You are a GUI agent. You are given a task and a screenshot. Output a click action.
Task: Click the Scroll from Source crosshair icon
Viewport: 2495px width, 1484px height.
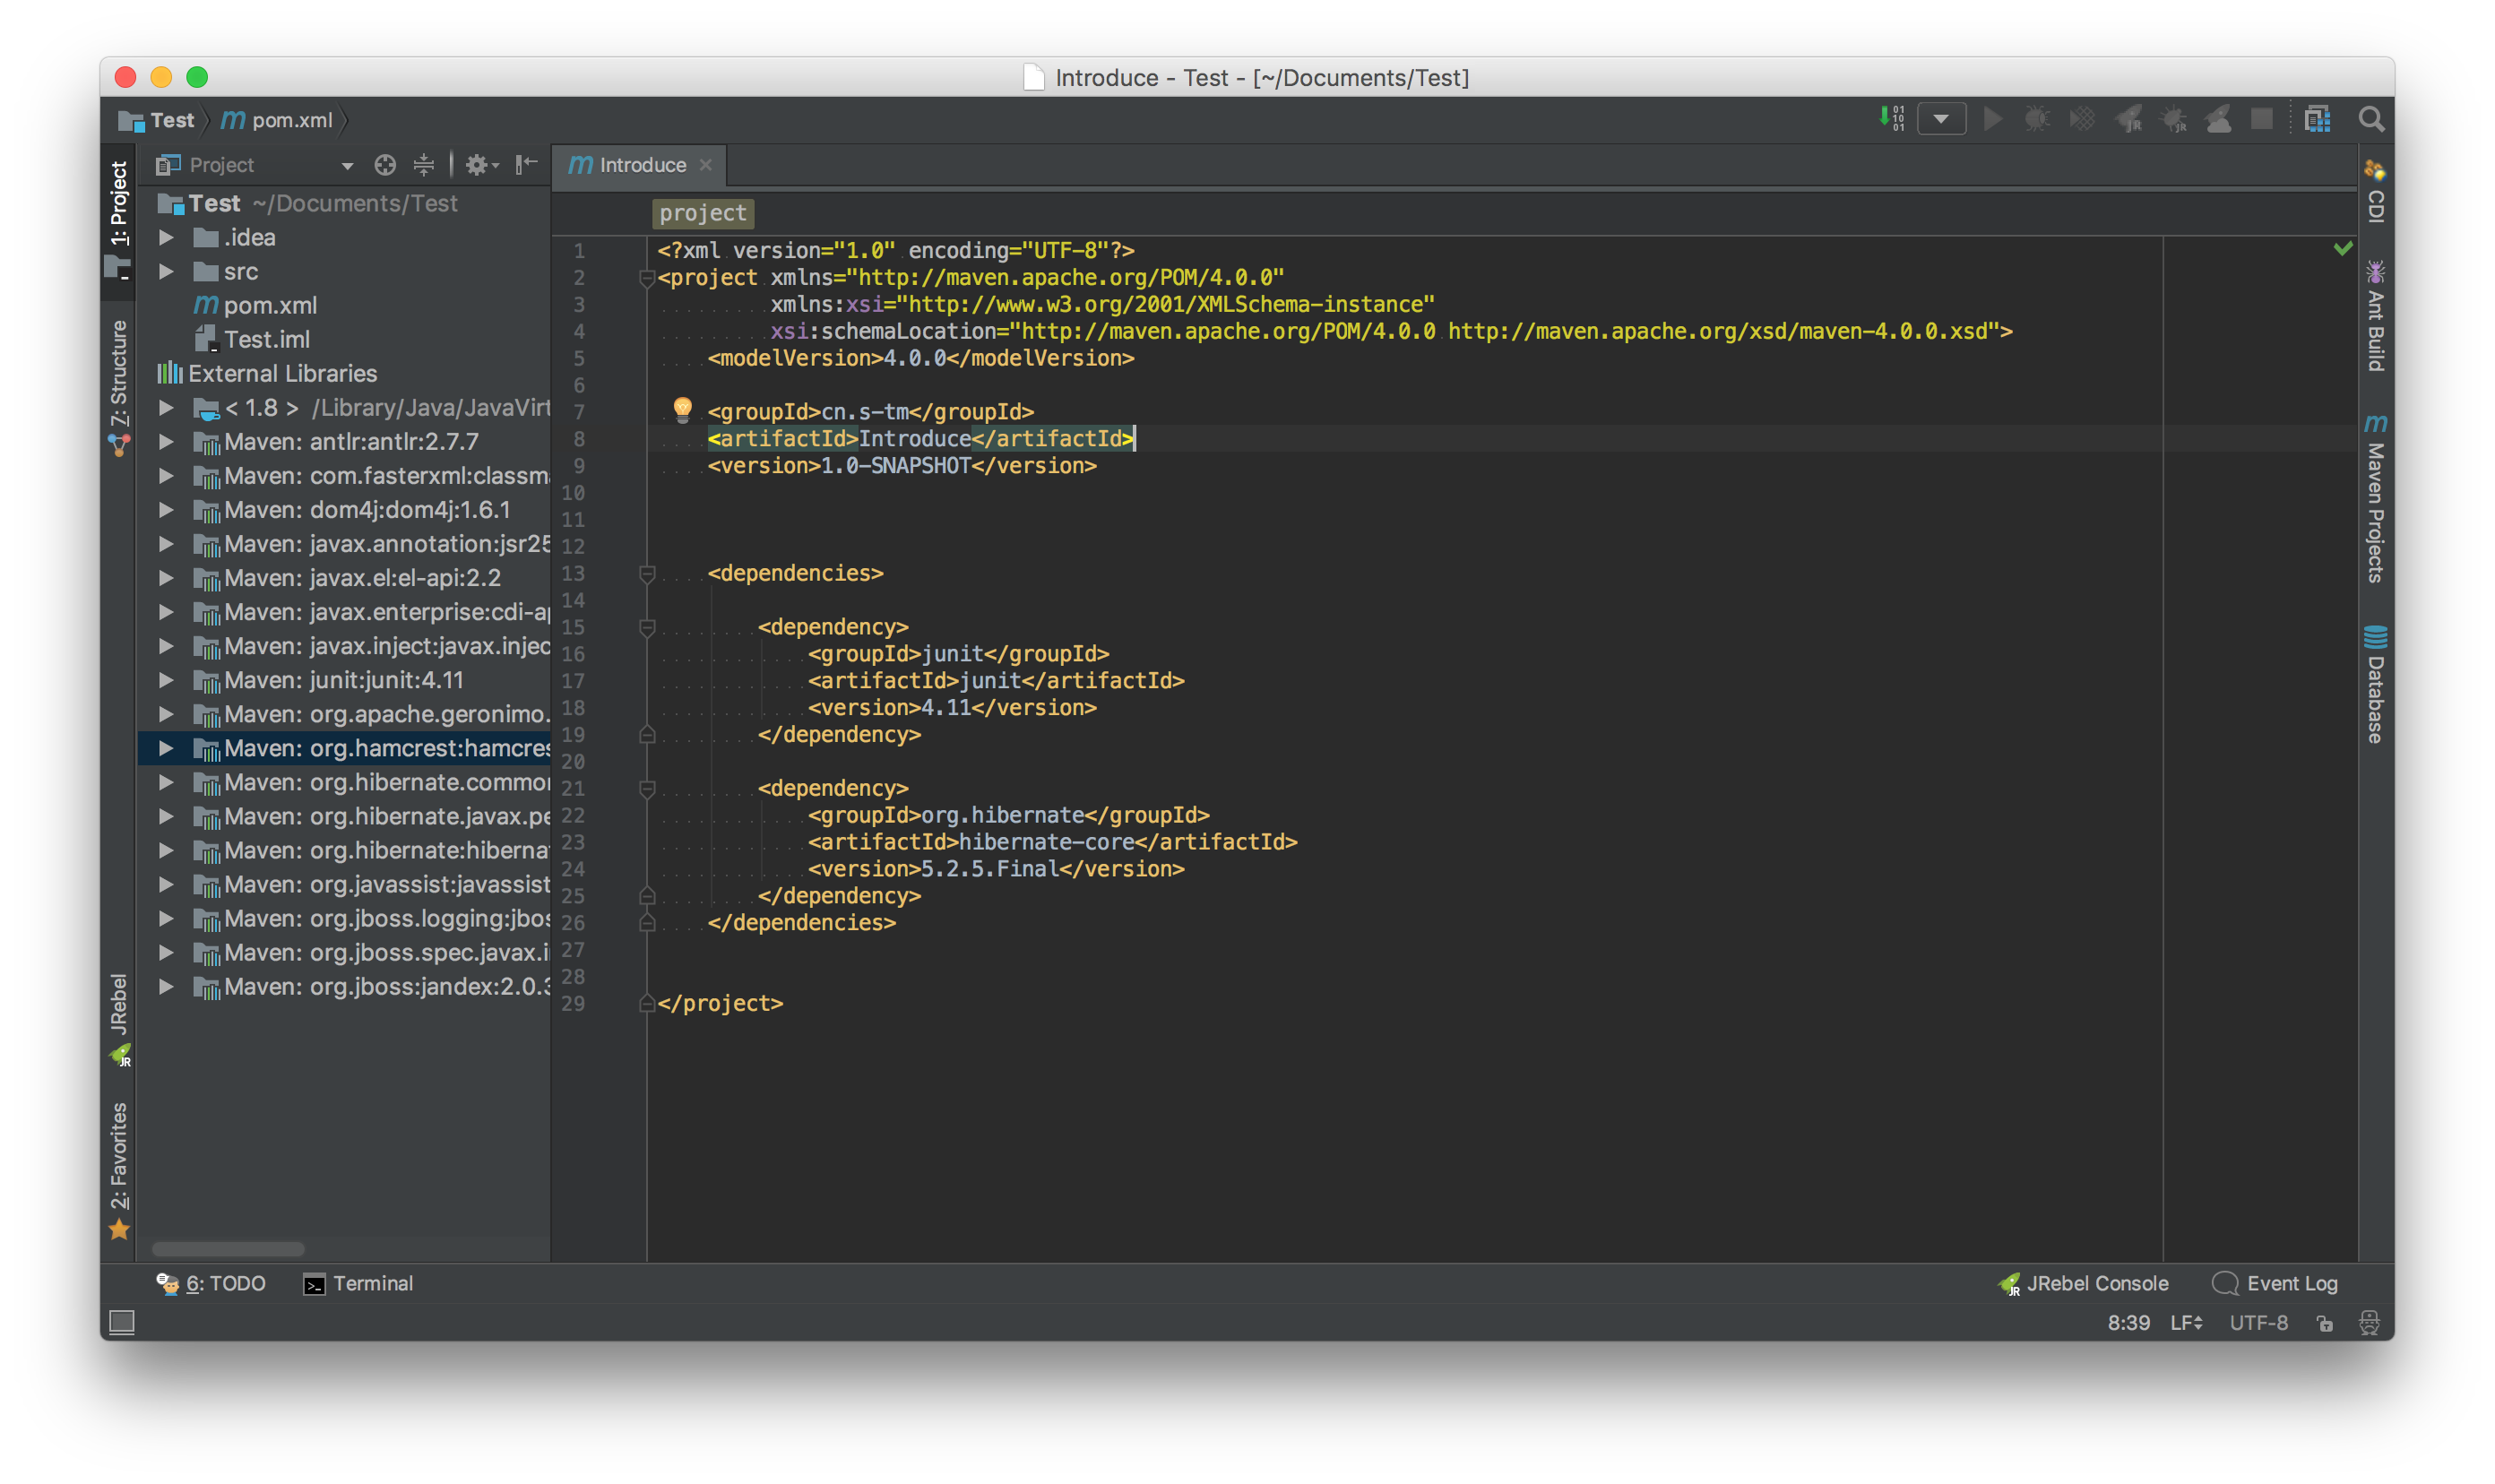click(385, 165)
